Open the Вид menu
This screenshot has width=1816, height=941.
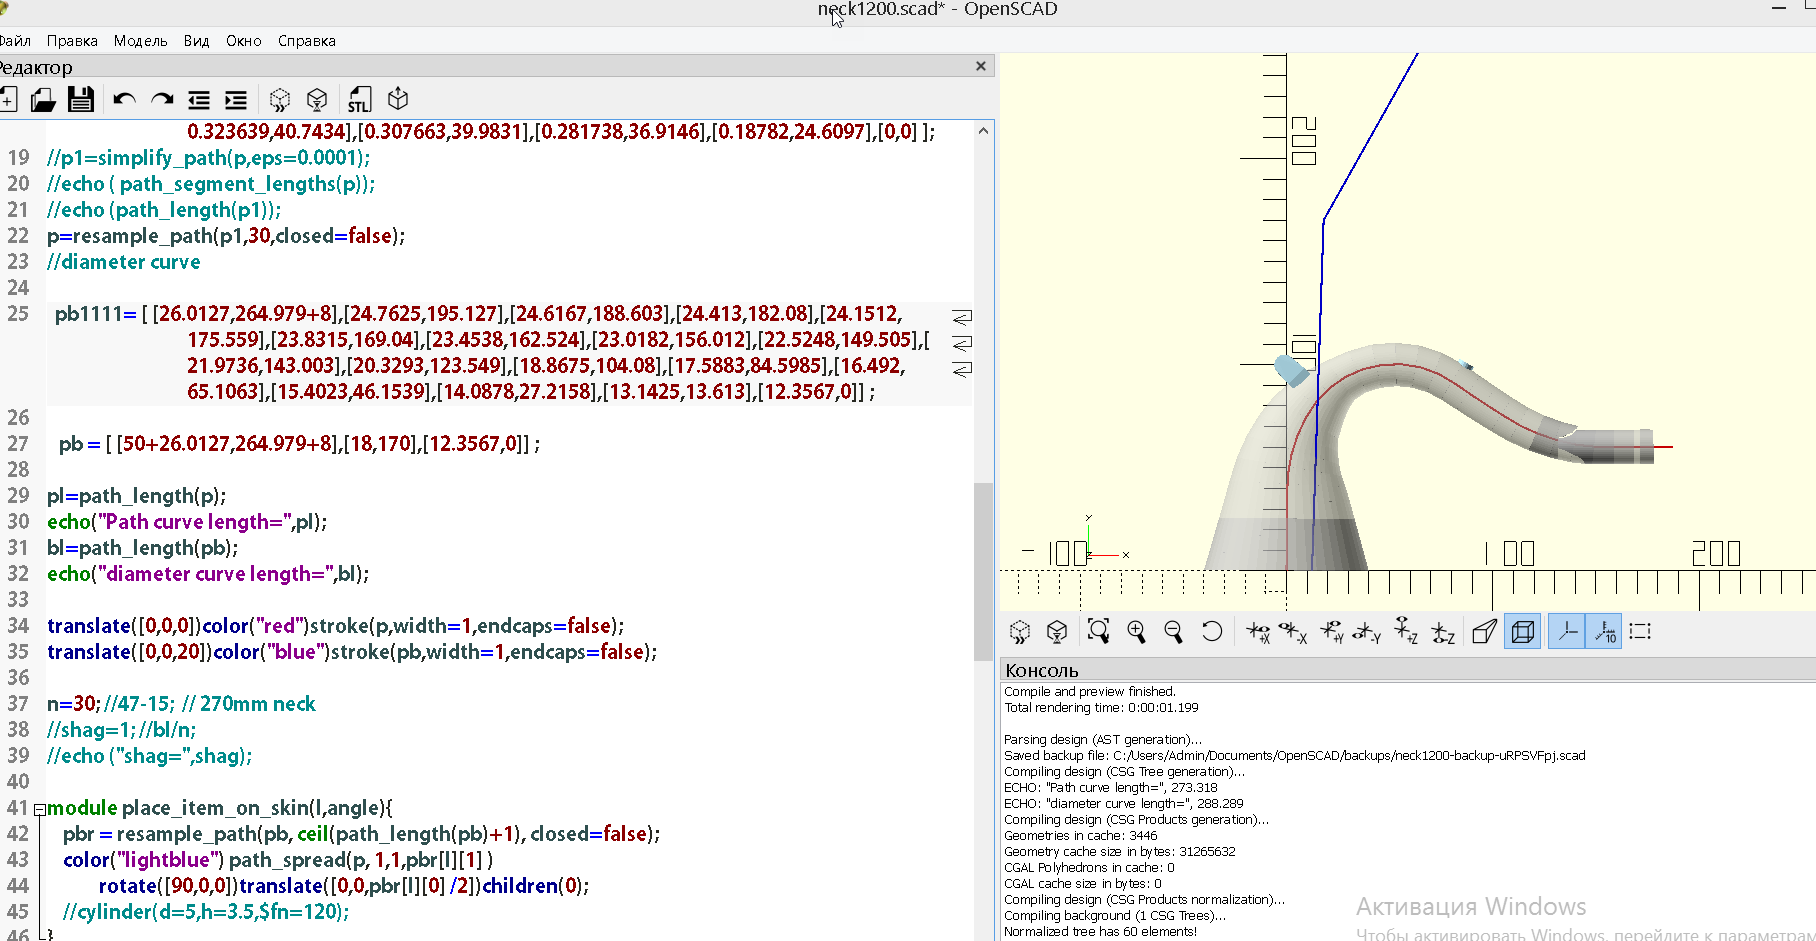196,41
